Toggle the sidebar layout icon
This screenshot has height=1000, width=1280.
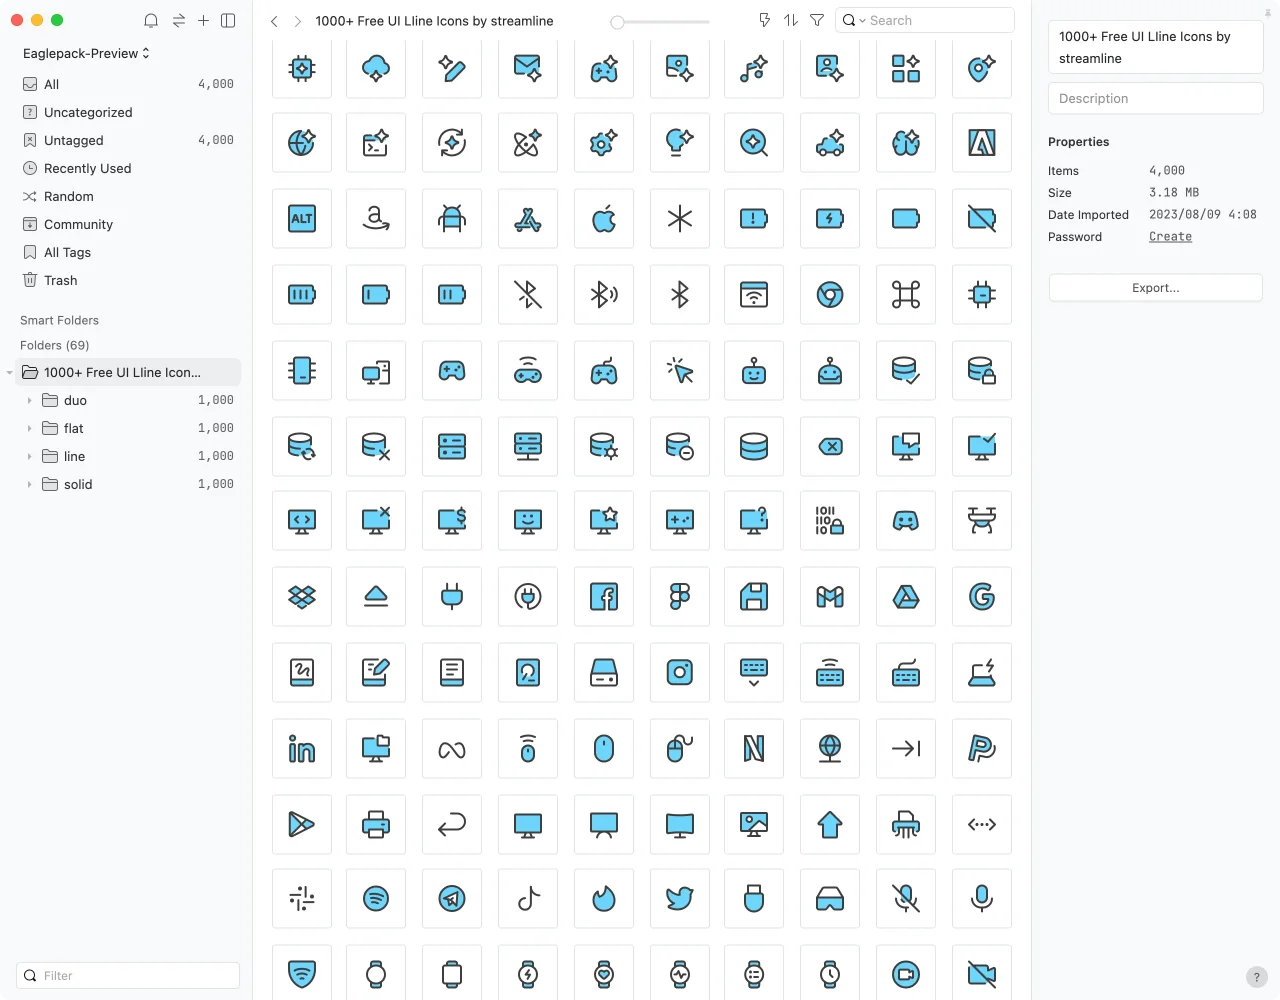click(x=228, y=20)
